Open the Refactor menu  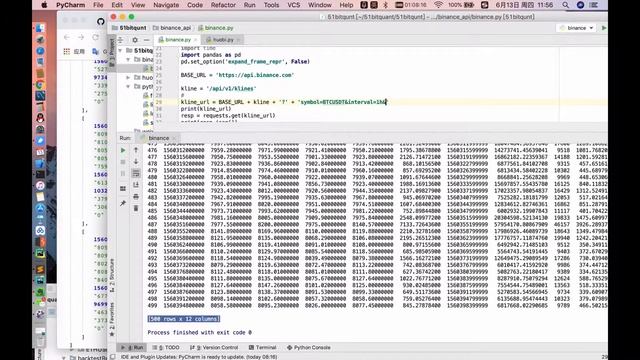(223, 5)
